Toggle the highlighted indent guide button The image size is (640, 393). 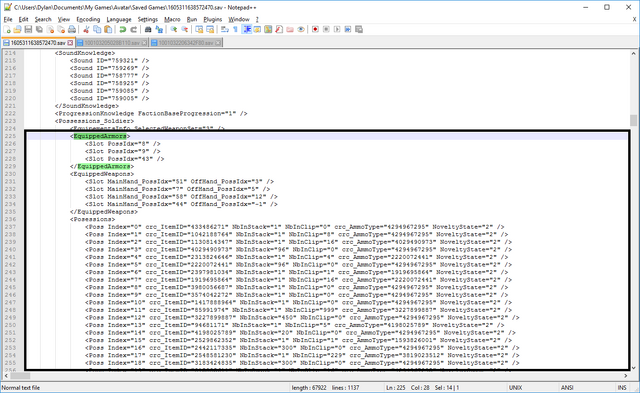[x=247, y=29]
